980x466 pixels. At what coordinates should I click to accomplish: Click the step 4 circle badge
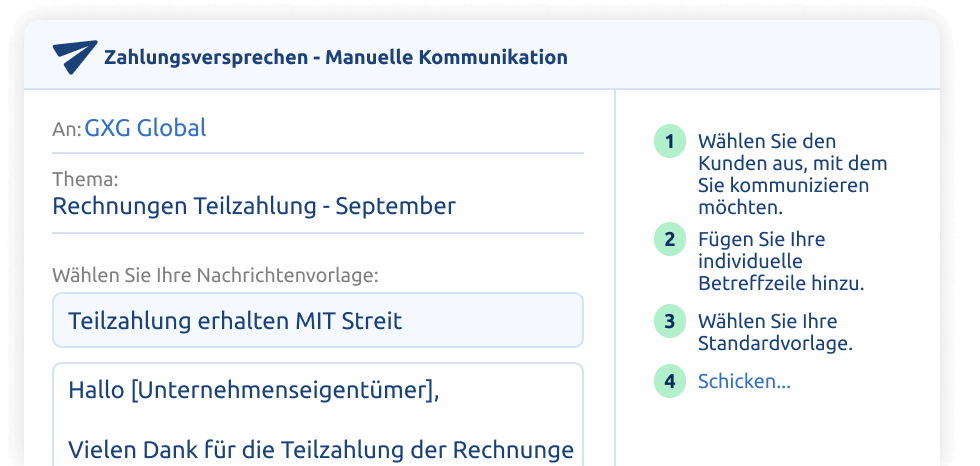point(670,381)
